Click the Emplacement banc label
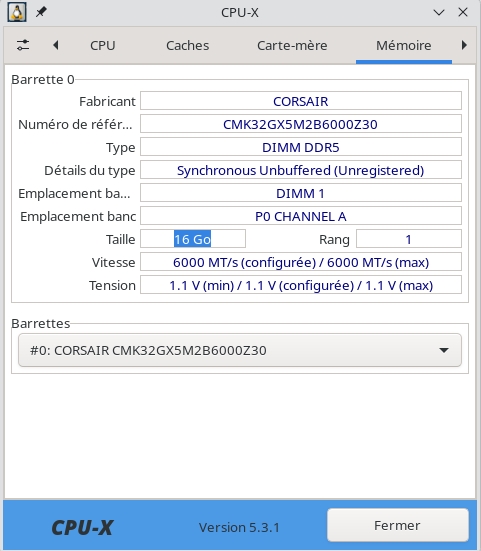Viewport: 481px width, 551px height. pos(78,216)
